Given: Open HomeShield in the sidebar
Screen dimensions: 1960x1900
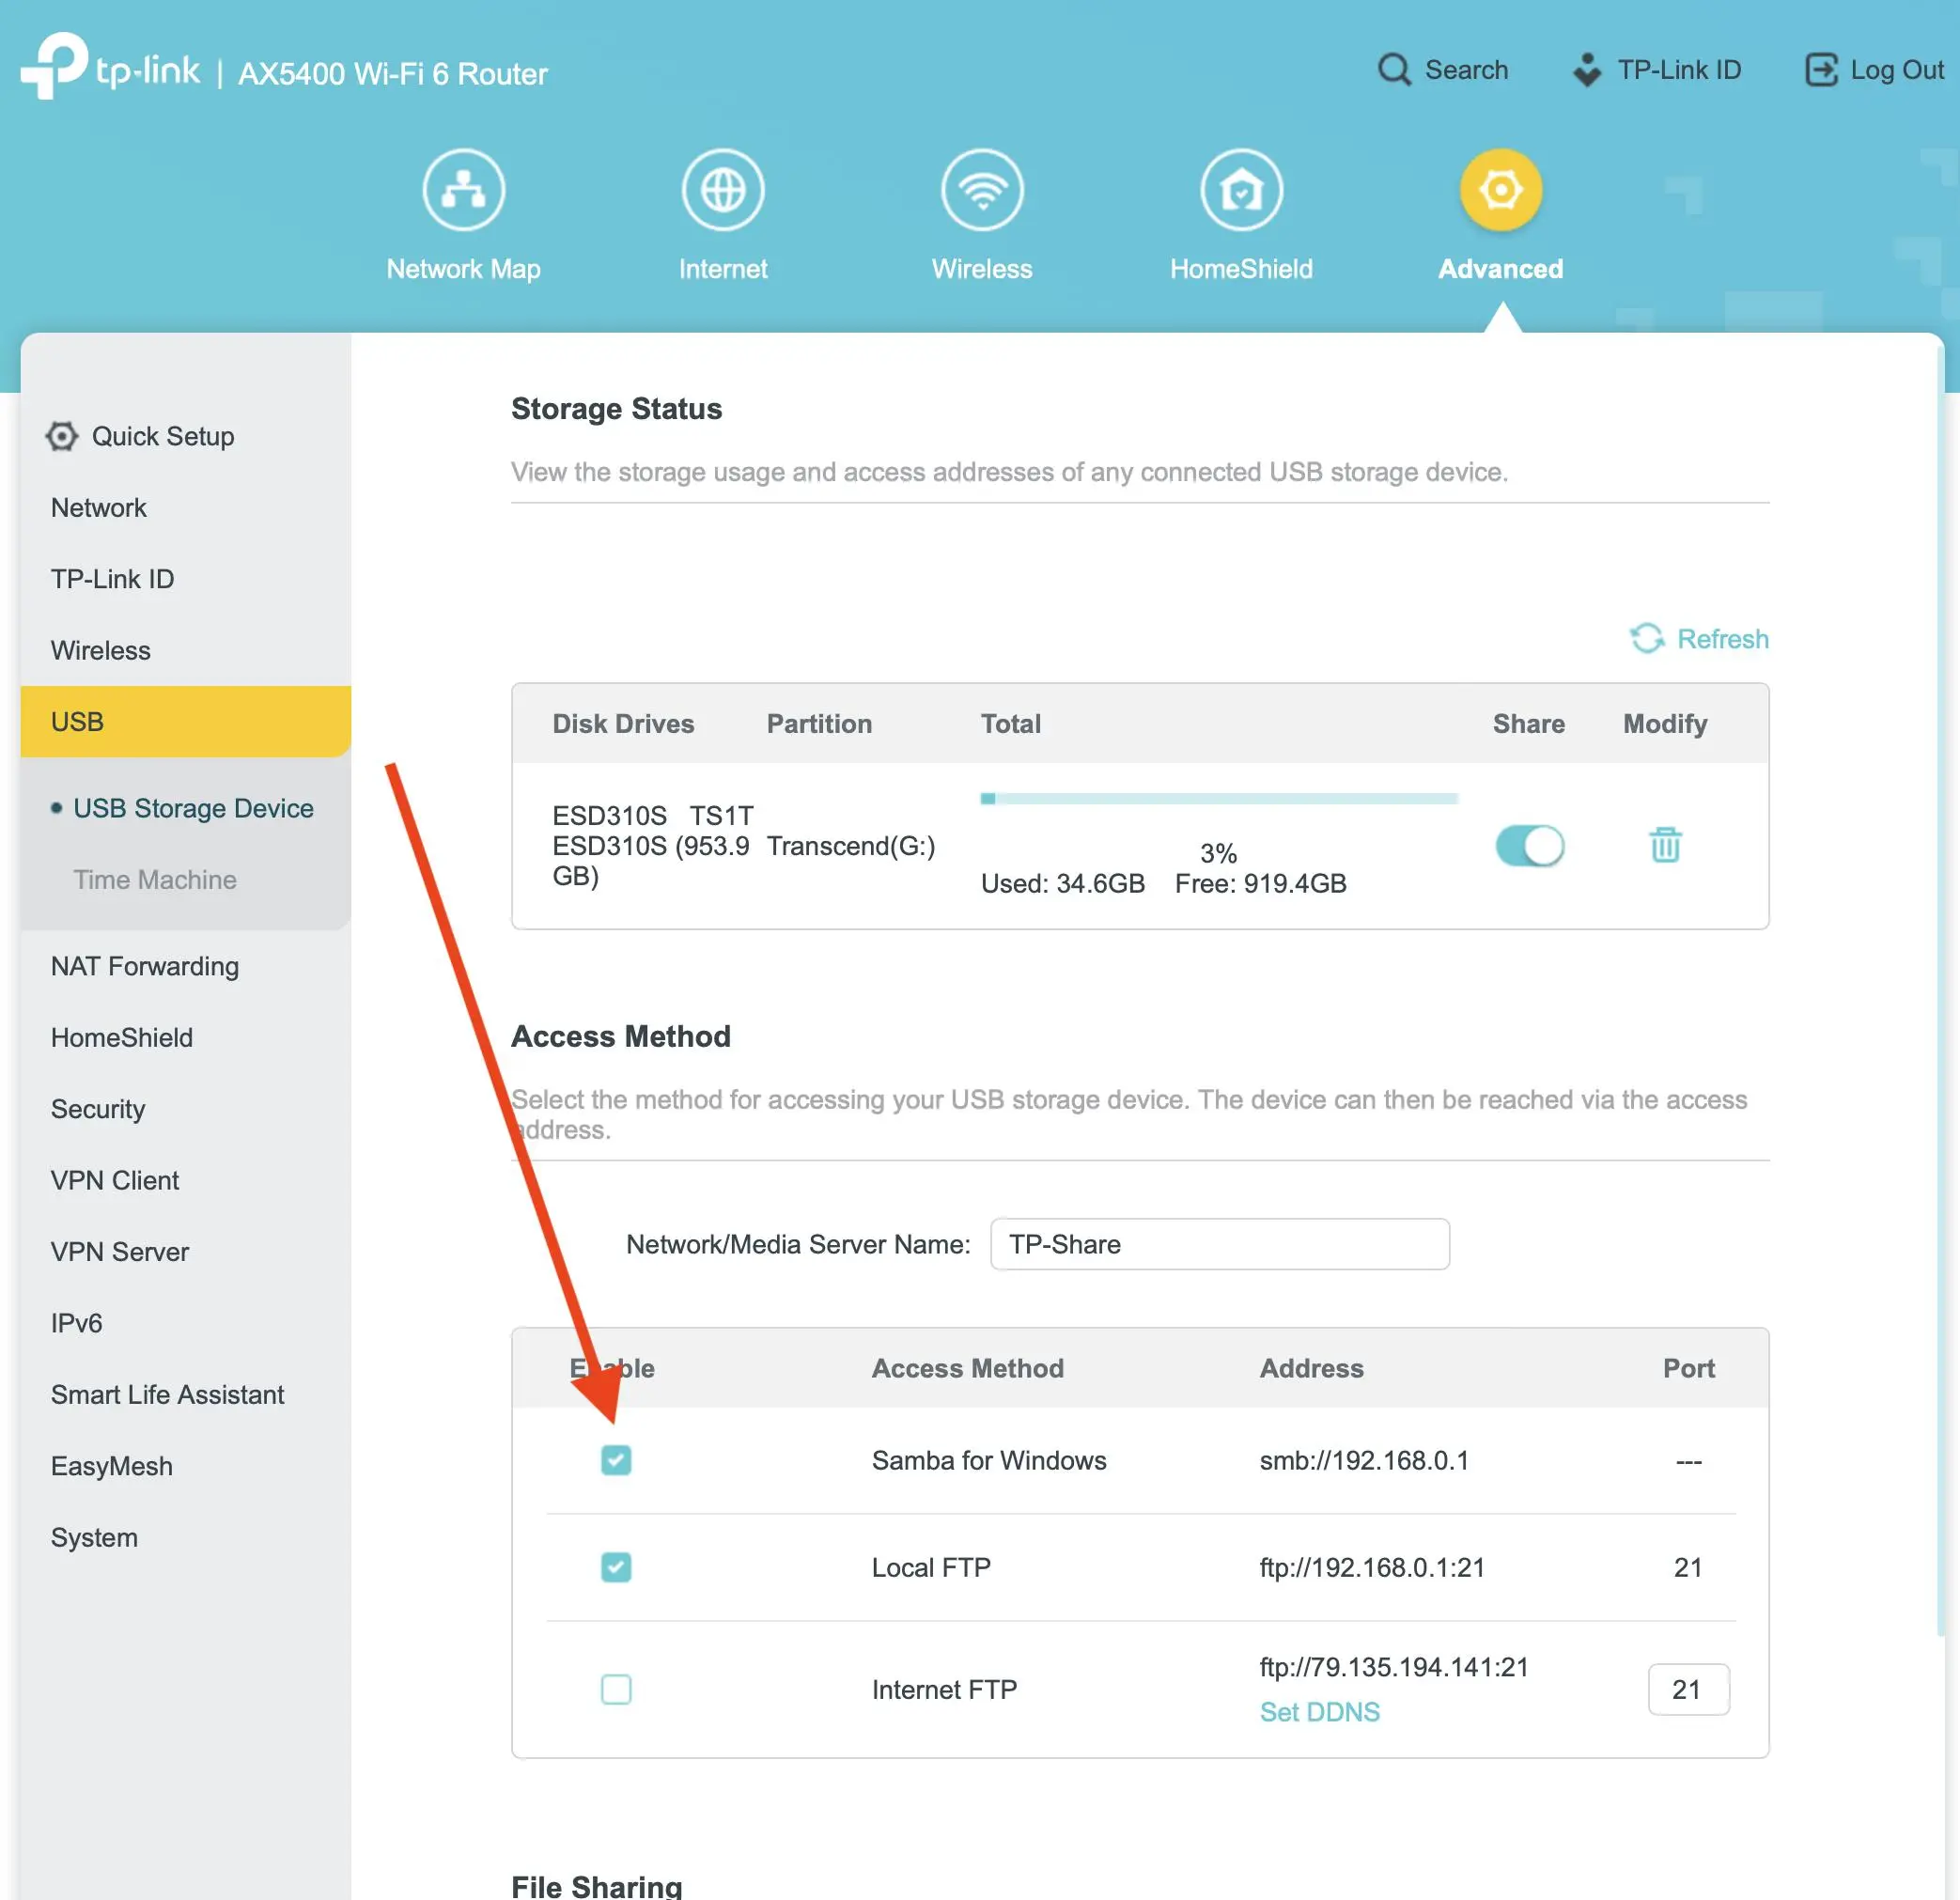Looking at the screenshot, I should coord(122,1038).
